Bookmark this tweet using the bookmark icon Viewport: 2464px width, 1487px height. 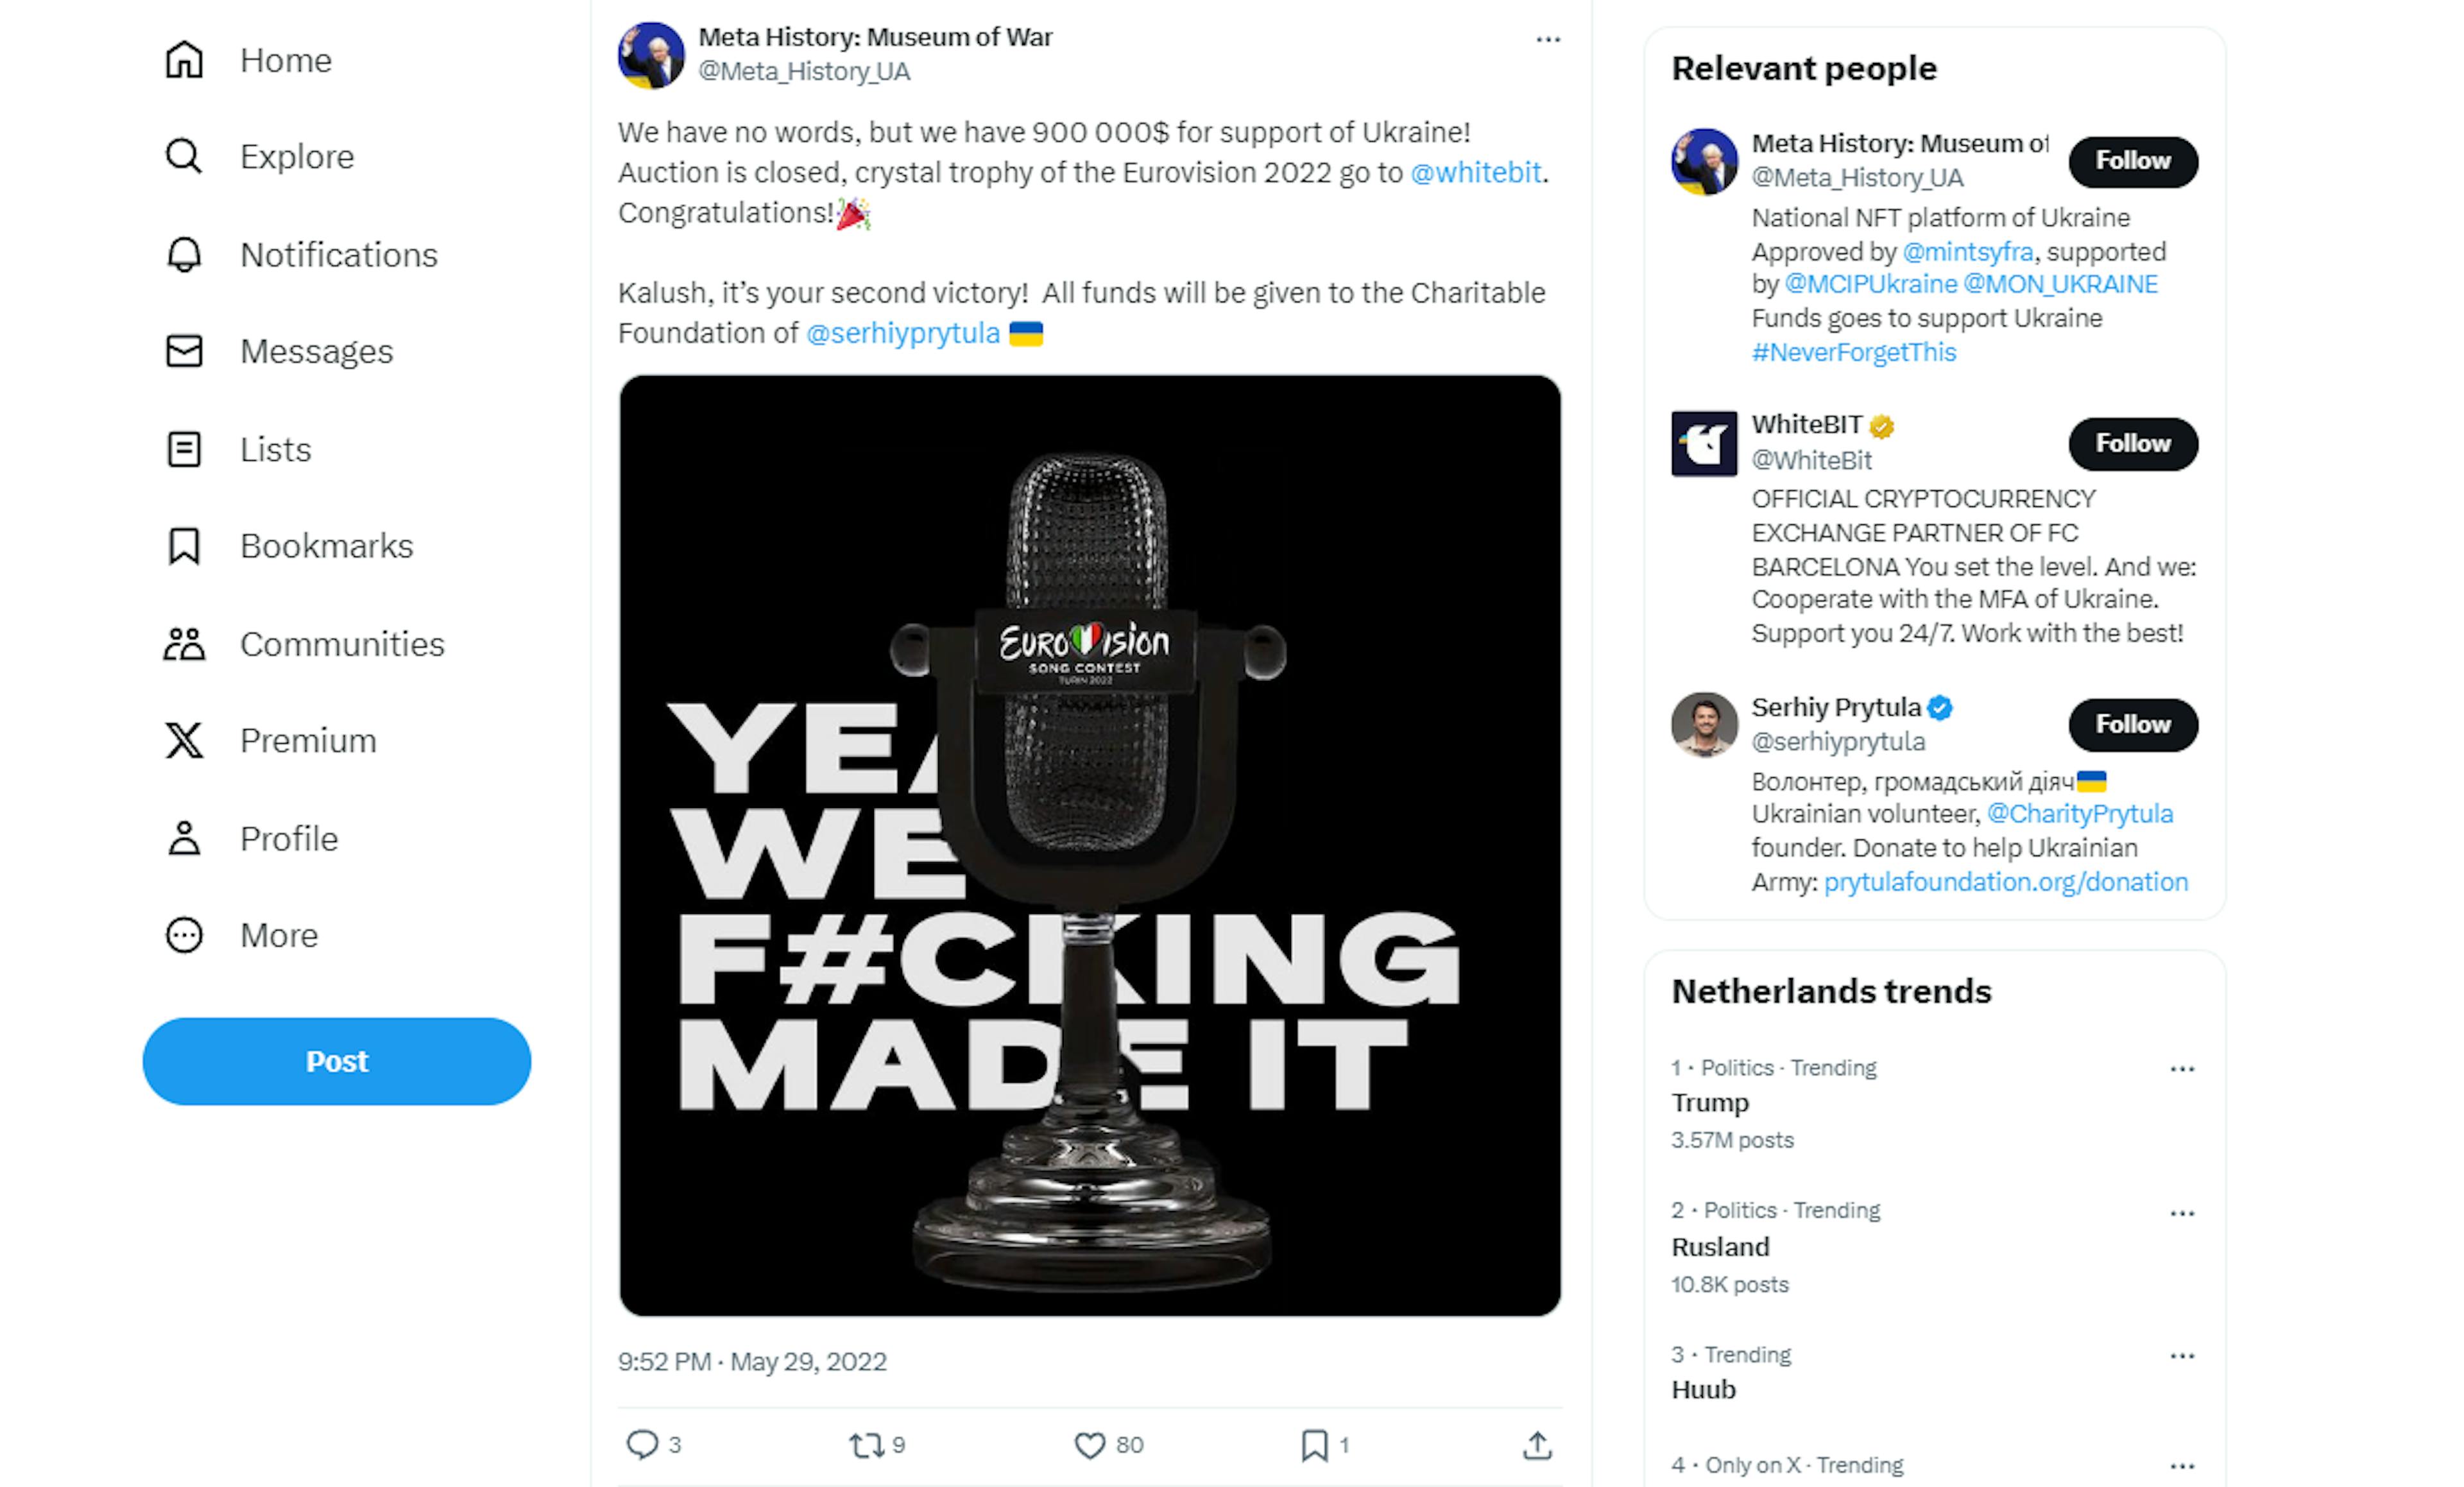tap(1314, 1444)
